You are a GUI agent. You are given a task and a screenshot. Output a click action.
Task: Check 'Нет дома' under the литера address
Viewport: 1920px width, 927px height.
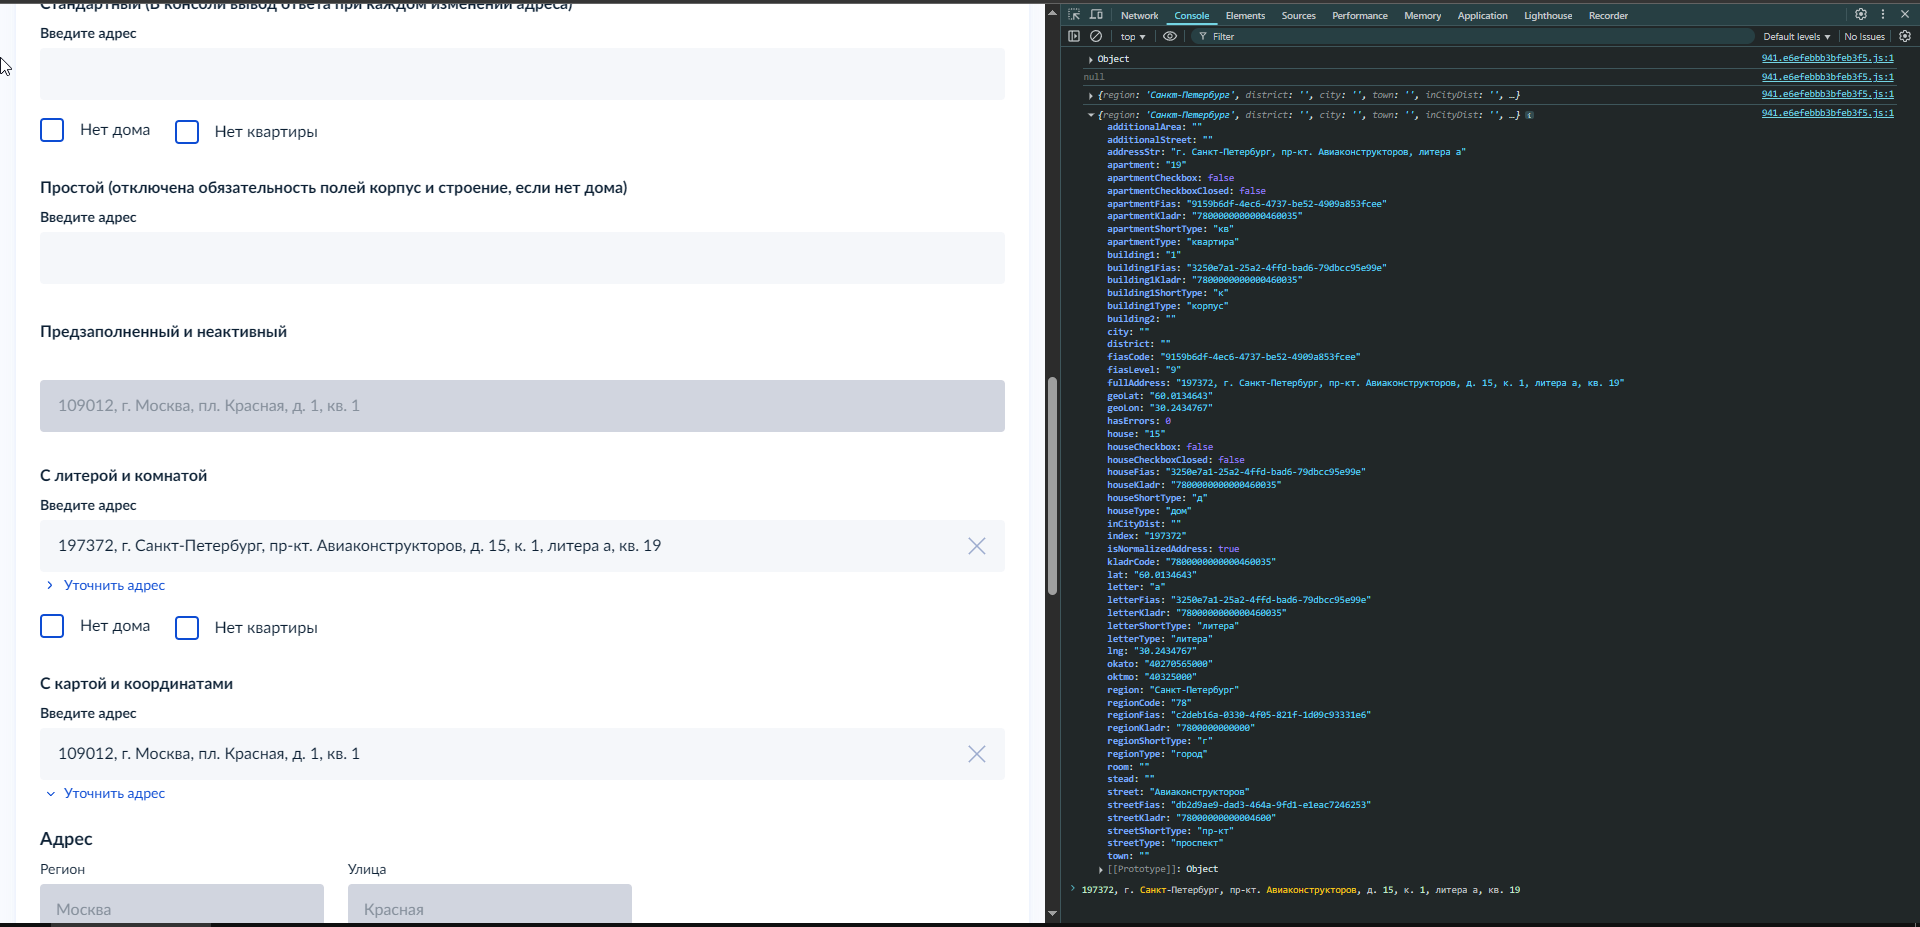coord(52,626)
